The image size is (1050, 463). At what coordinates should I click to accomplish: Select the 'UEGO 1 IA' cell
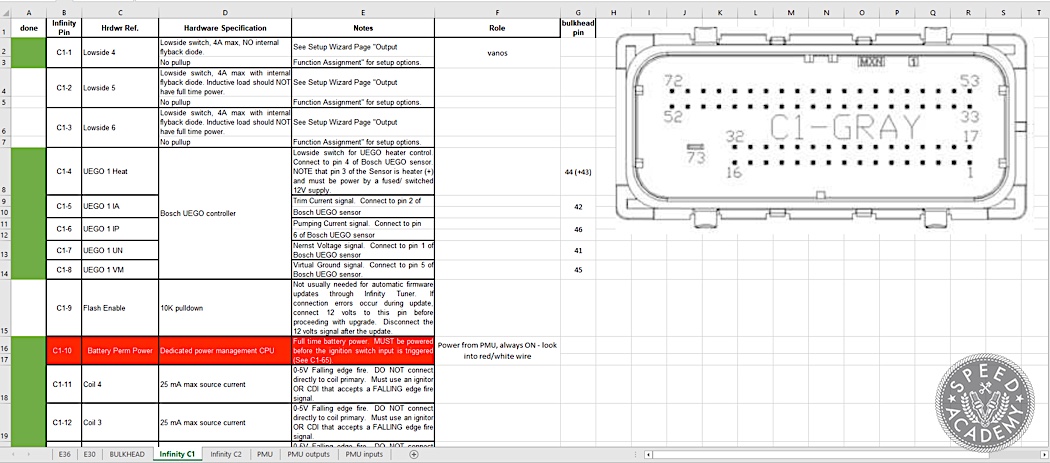[120, 207]
